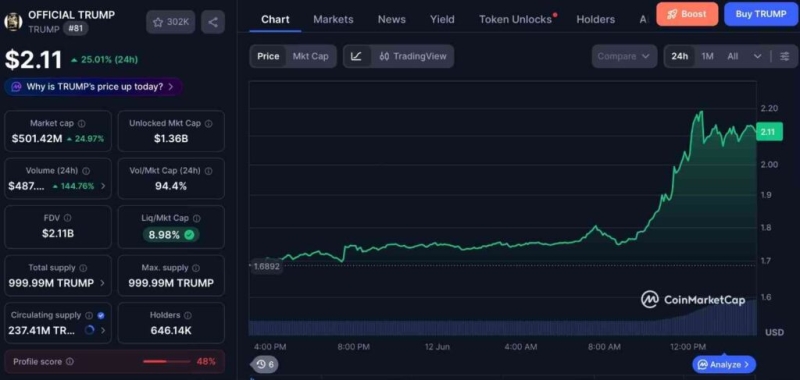Expand more time range options chevron
This screenshot has height=380, width=800.
[757, 56]
